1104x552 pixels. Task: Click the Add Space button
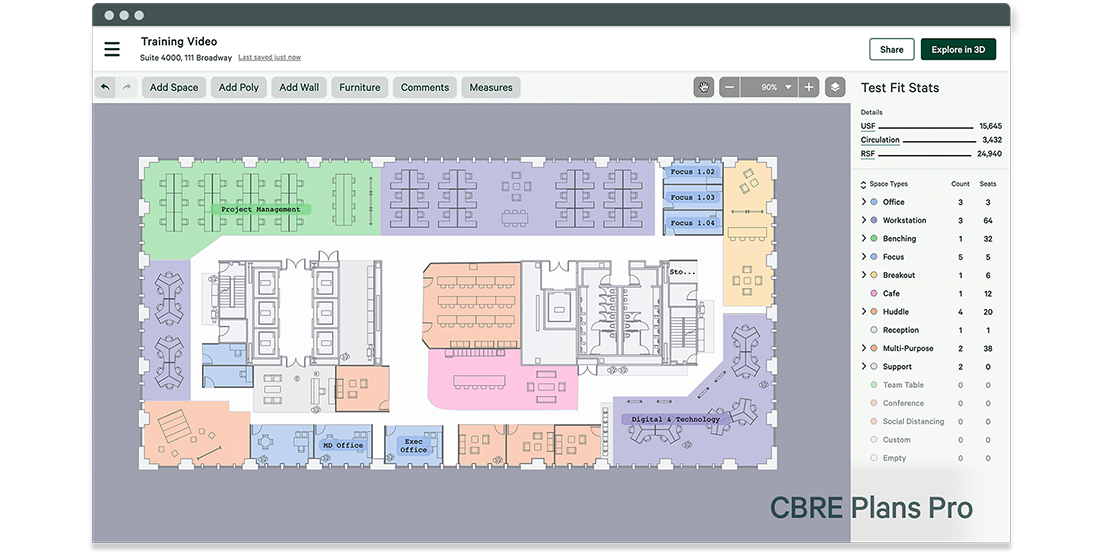point(174,88)
